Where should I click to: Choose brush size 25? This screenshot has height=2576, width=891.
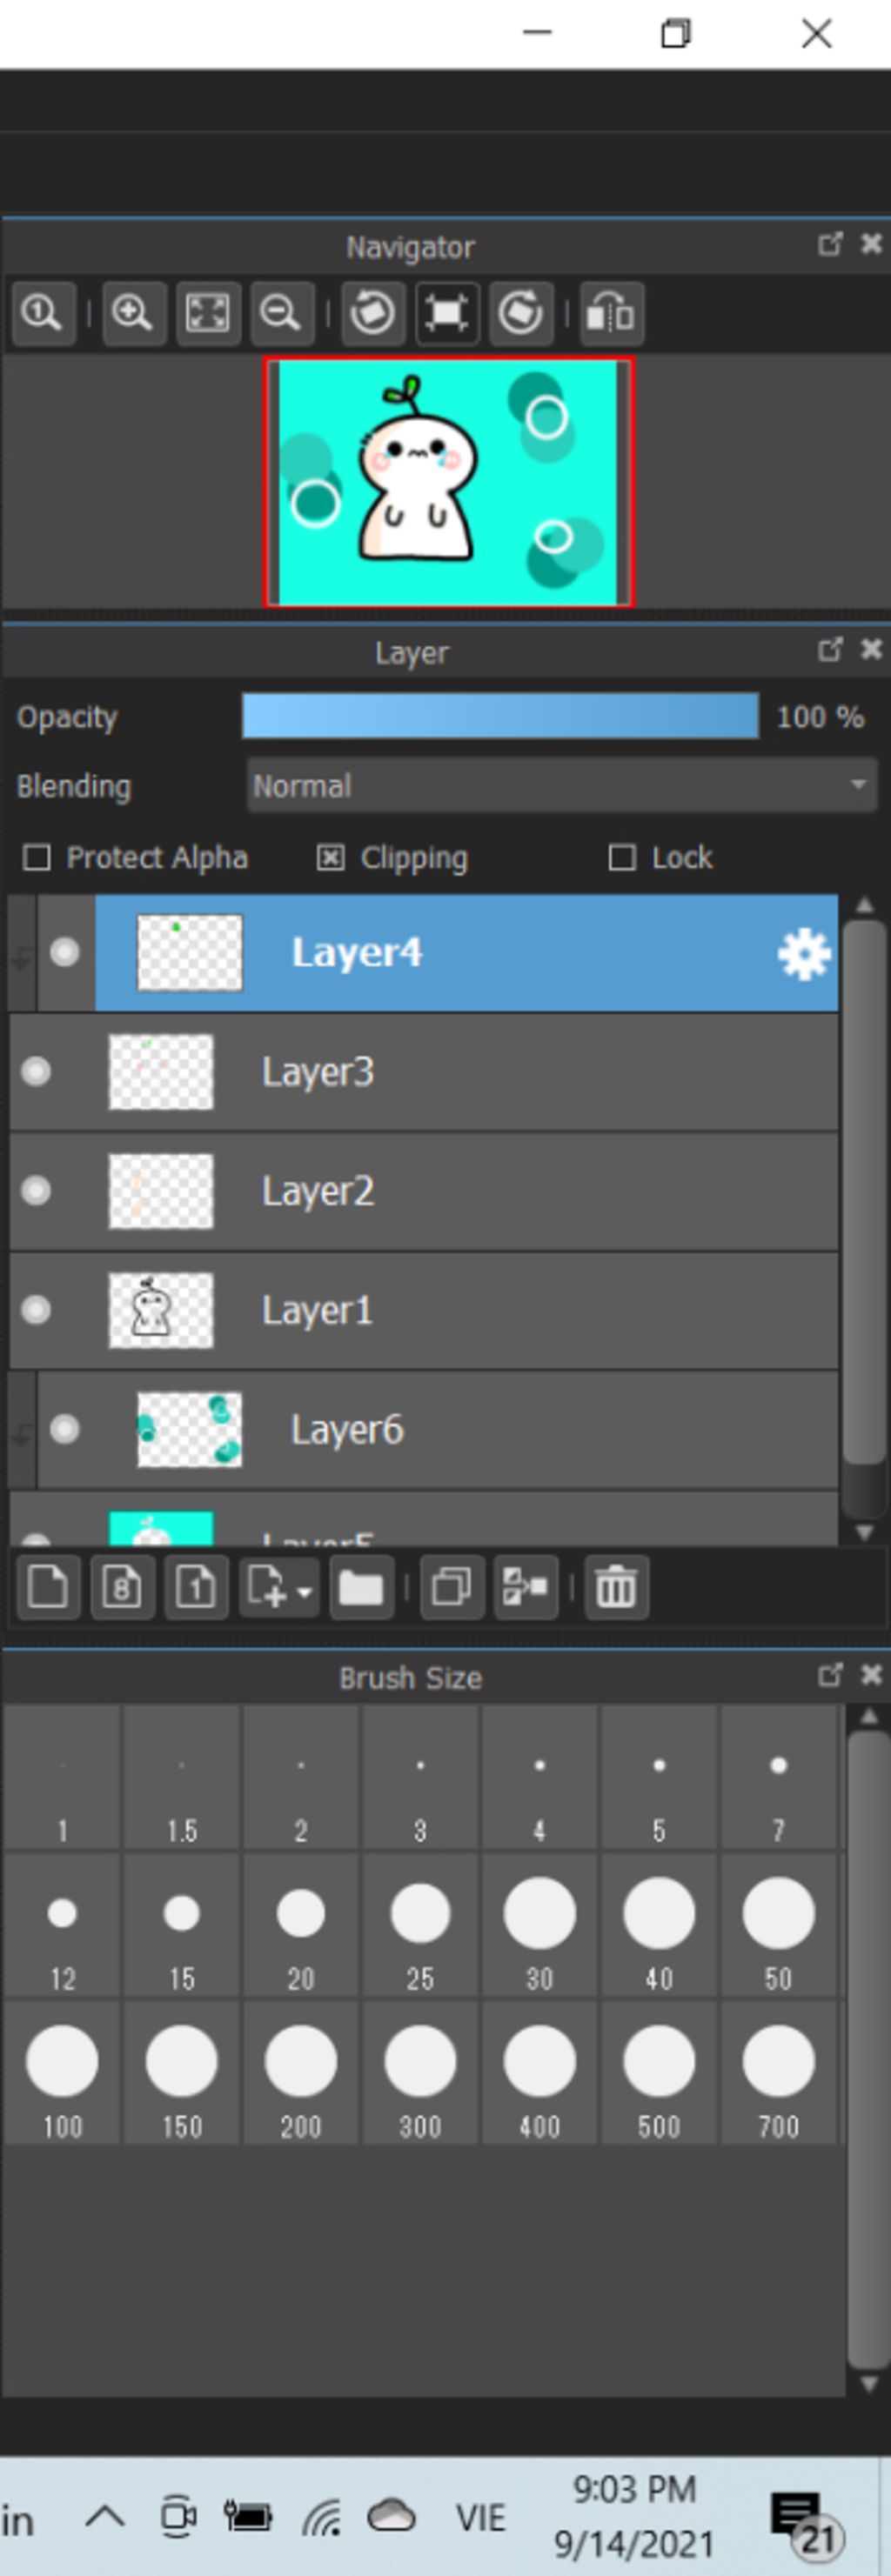point(420,1926)
